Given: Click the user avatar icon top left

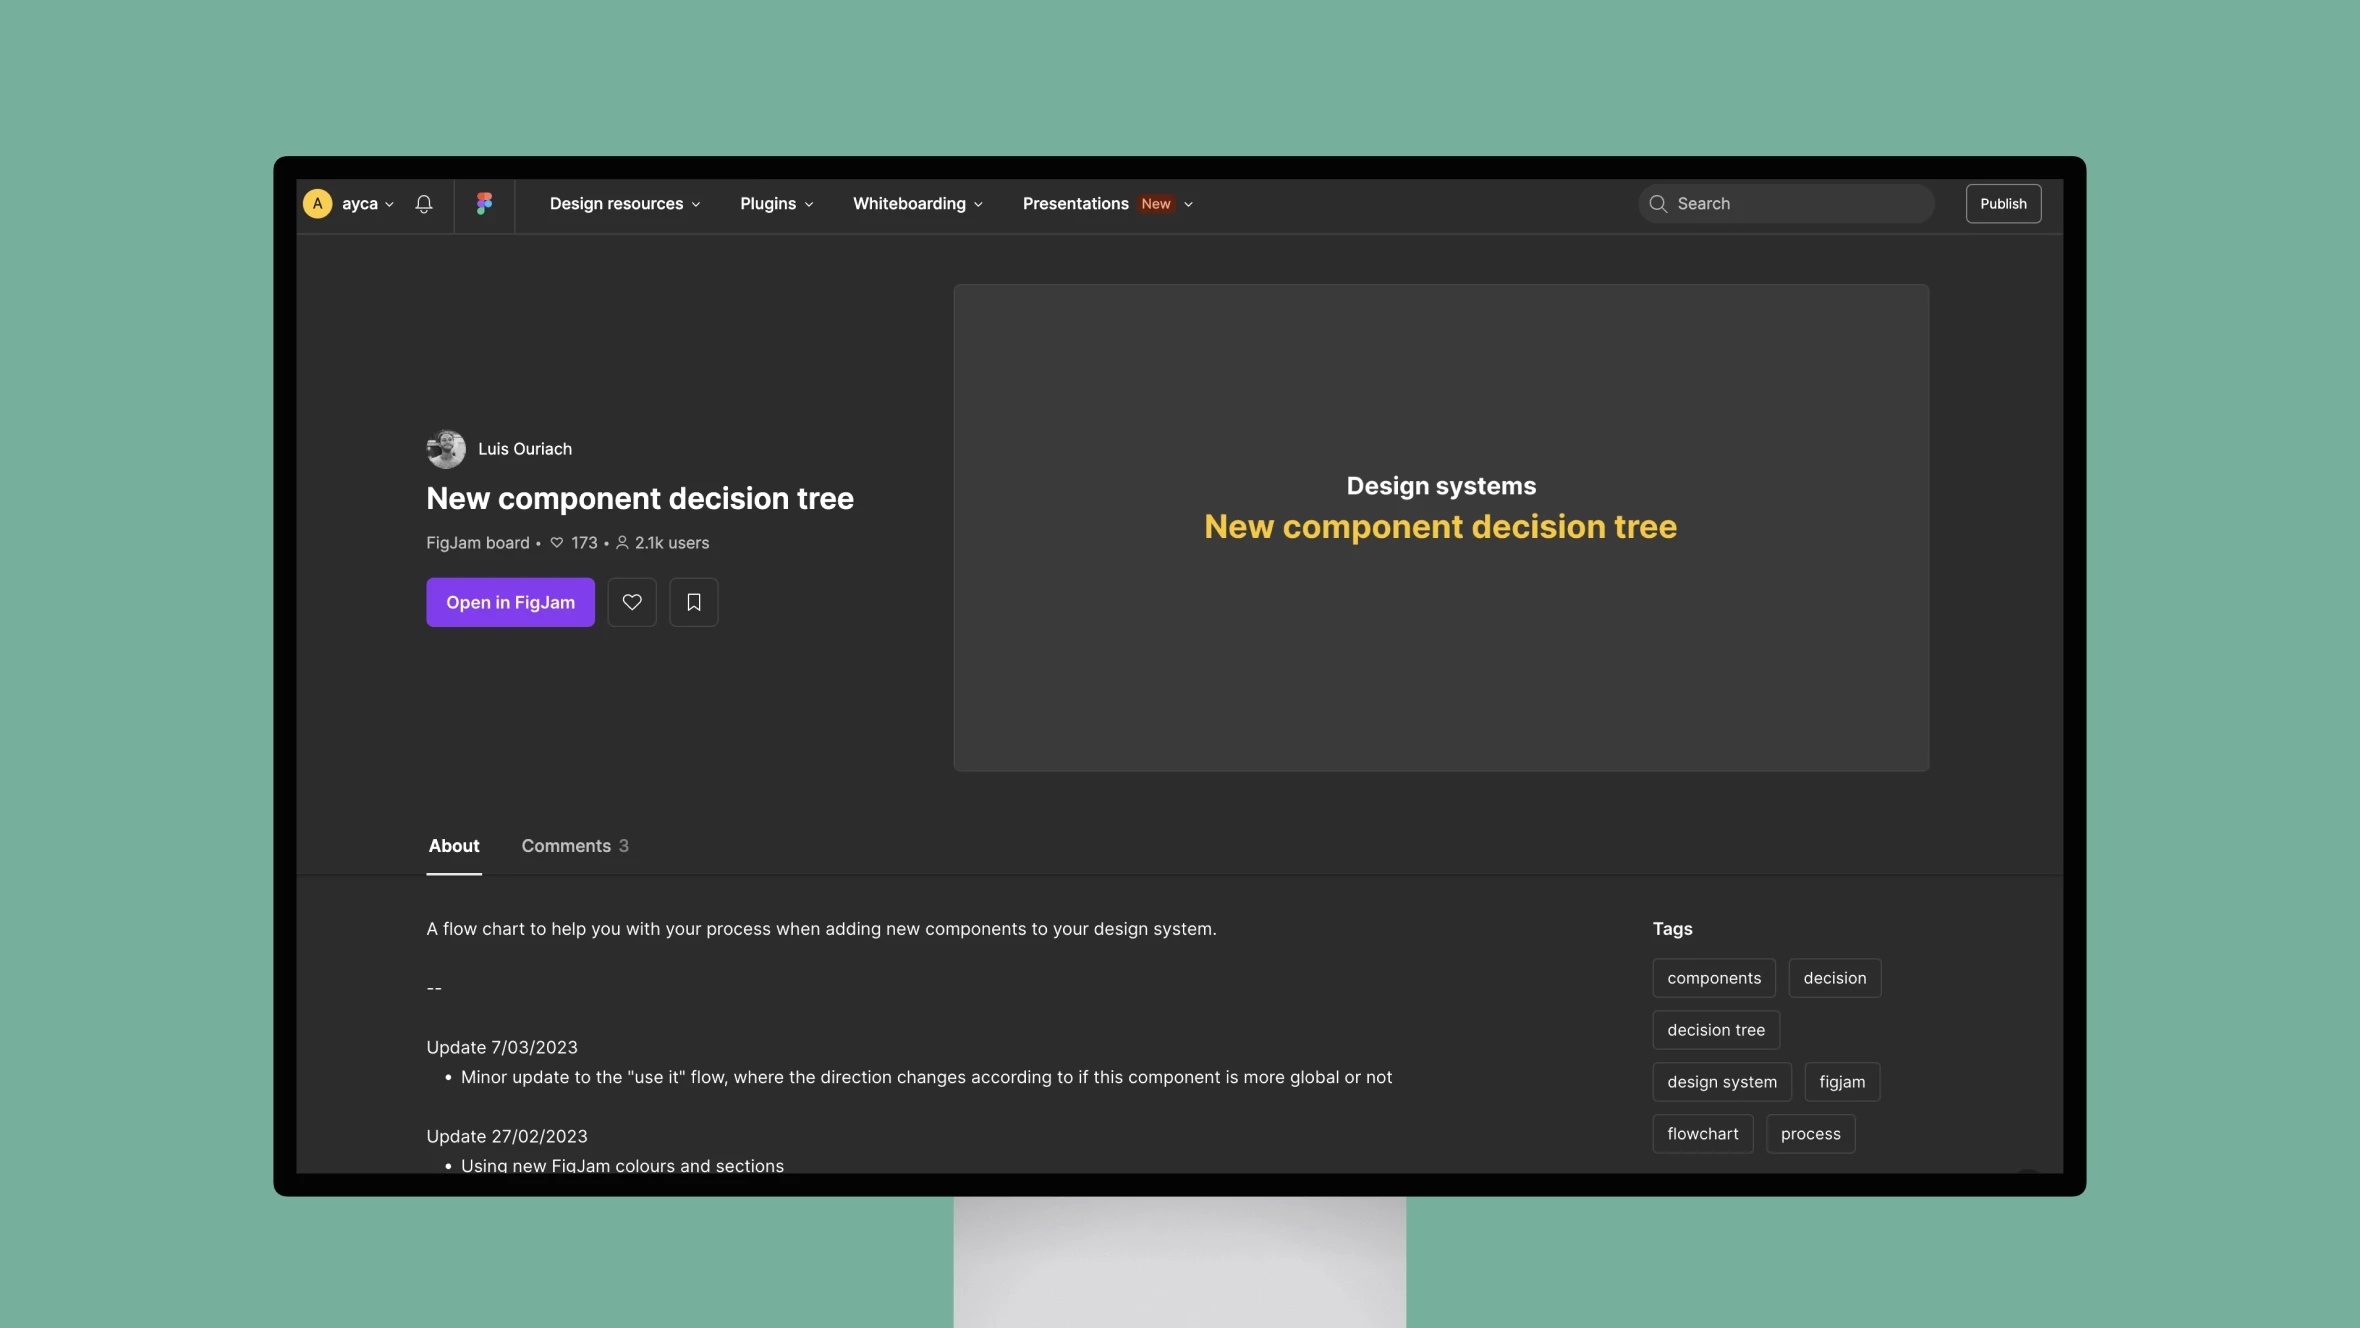Looking at the screenshot, I should click(318, 203).
